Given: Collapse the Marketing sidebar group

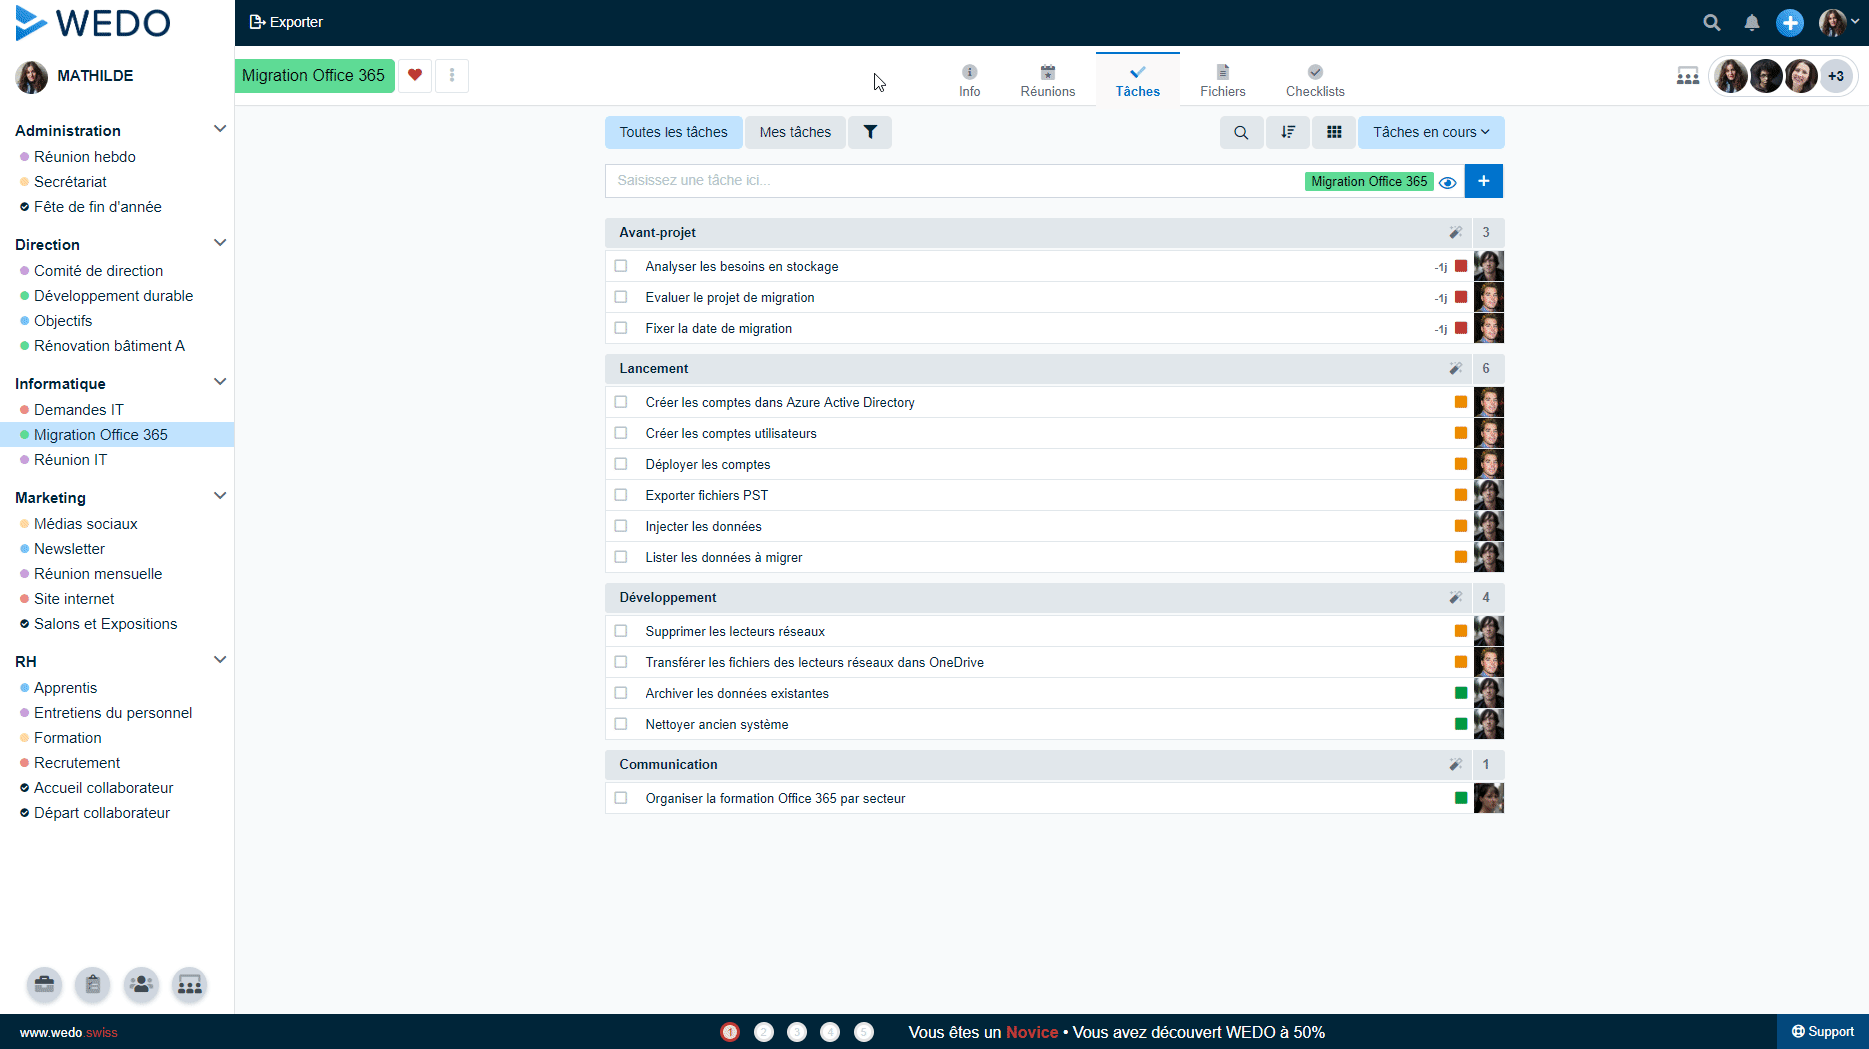Looking at the screenshot, I should point(220,496).
